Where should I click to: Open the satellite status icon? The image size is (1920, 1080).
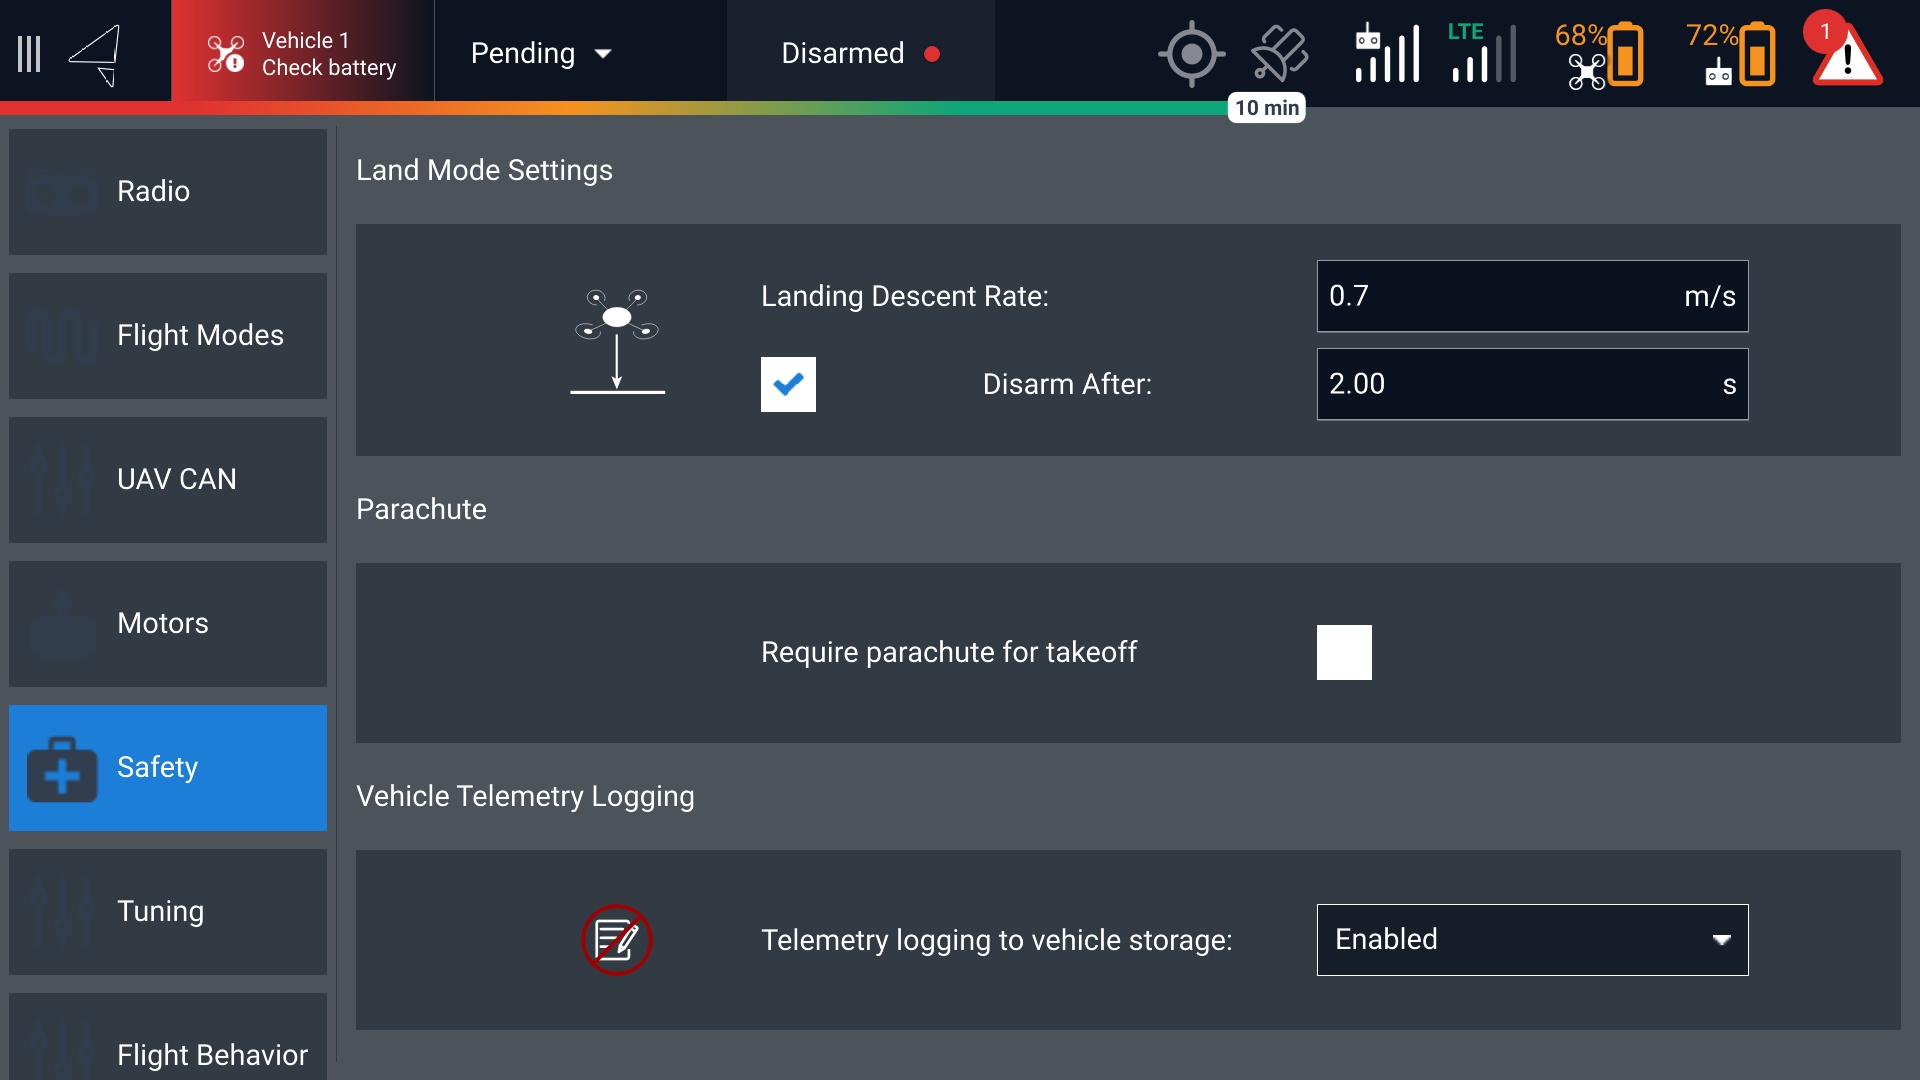pos(1279,54)
